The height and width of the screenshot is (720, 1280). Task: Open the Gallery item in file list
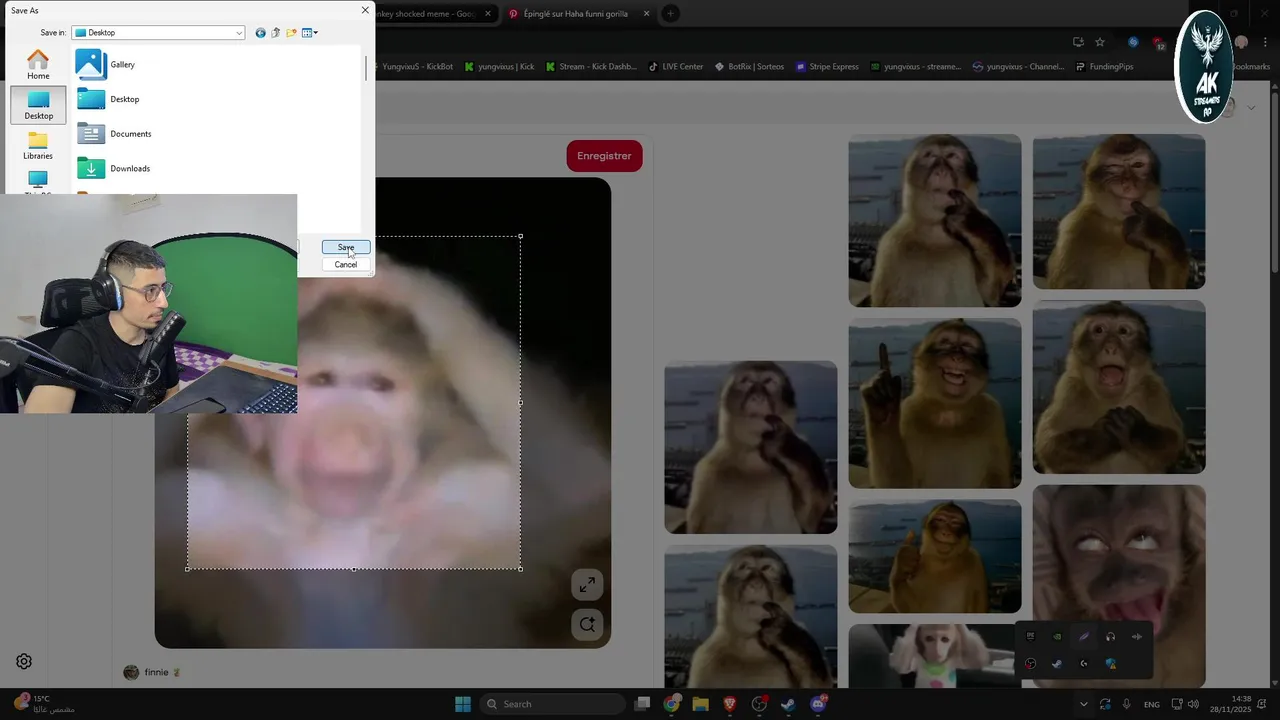106,64
